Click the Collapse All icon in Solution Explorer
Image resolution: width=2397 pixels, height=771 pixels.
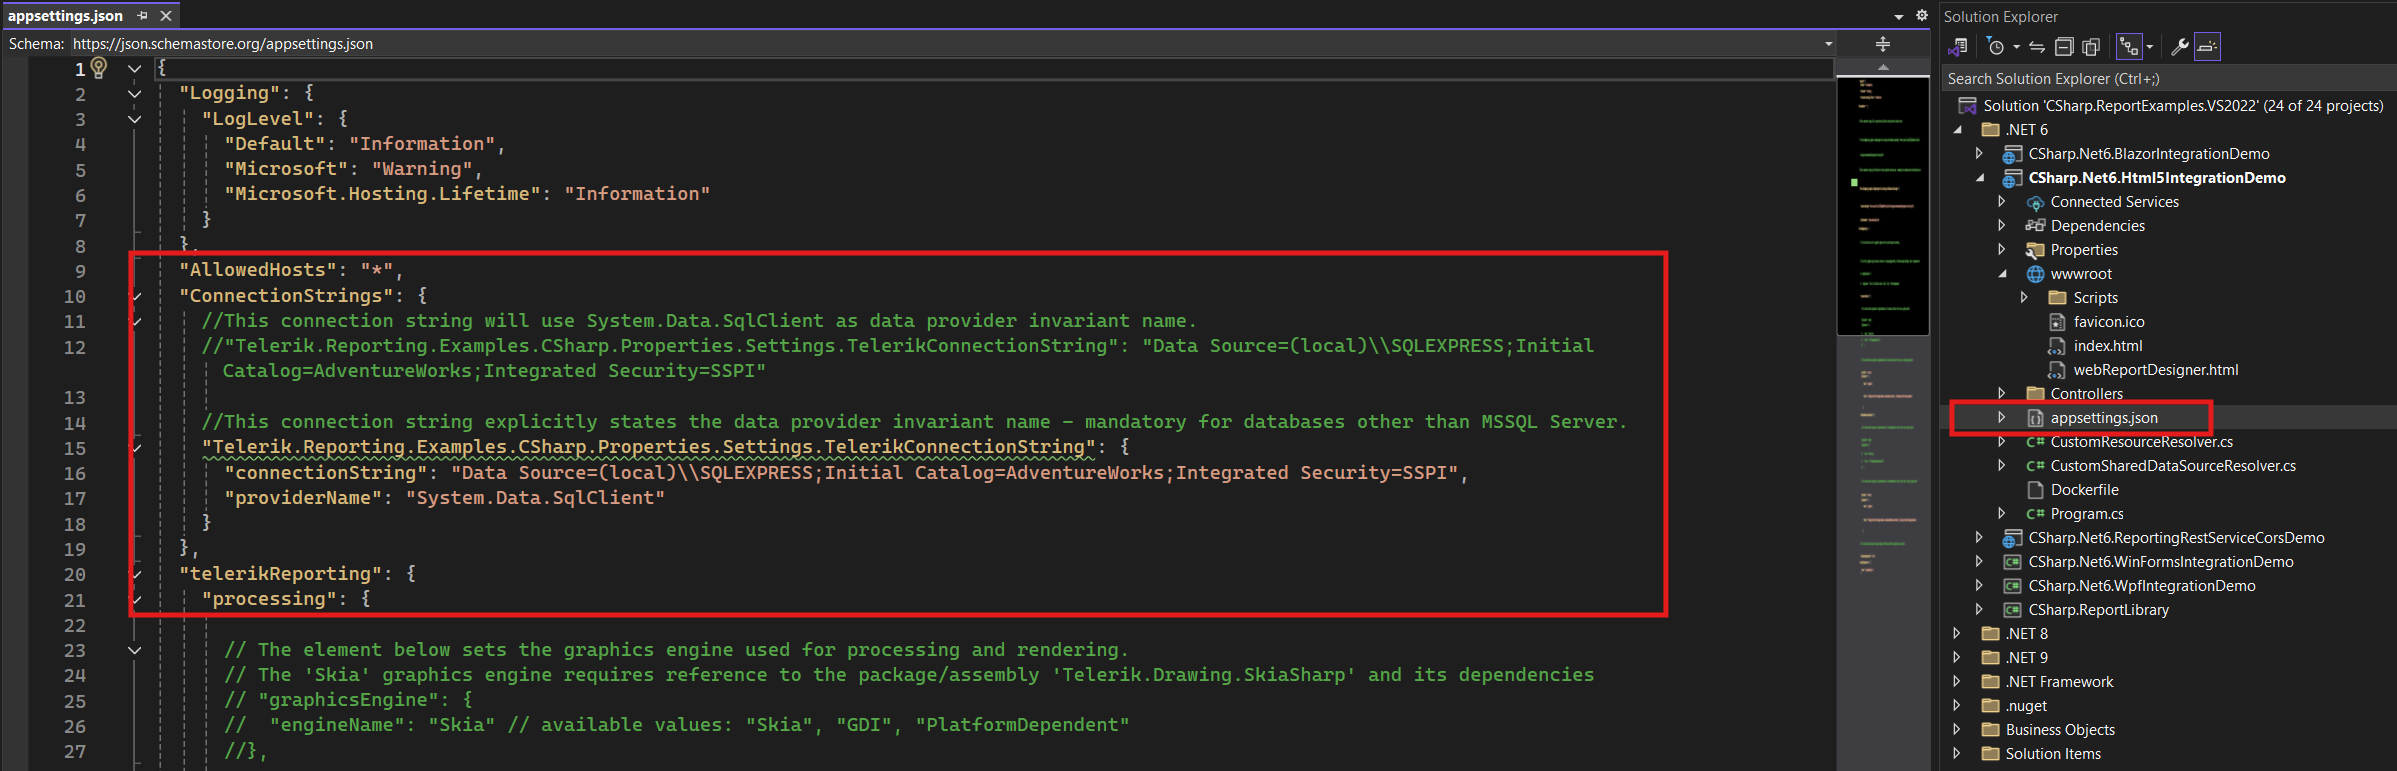click(x=2064, y=47)
